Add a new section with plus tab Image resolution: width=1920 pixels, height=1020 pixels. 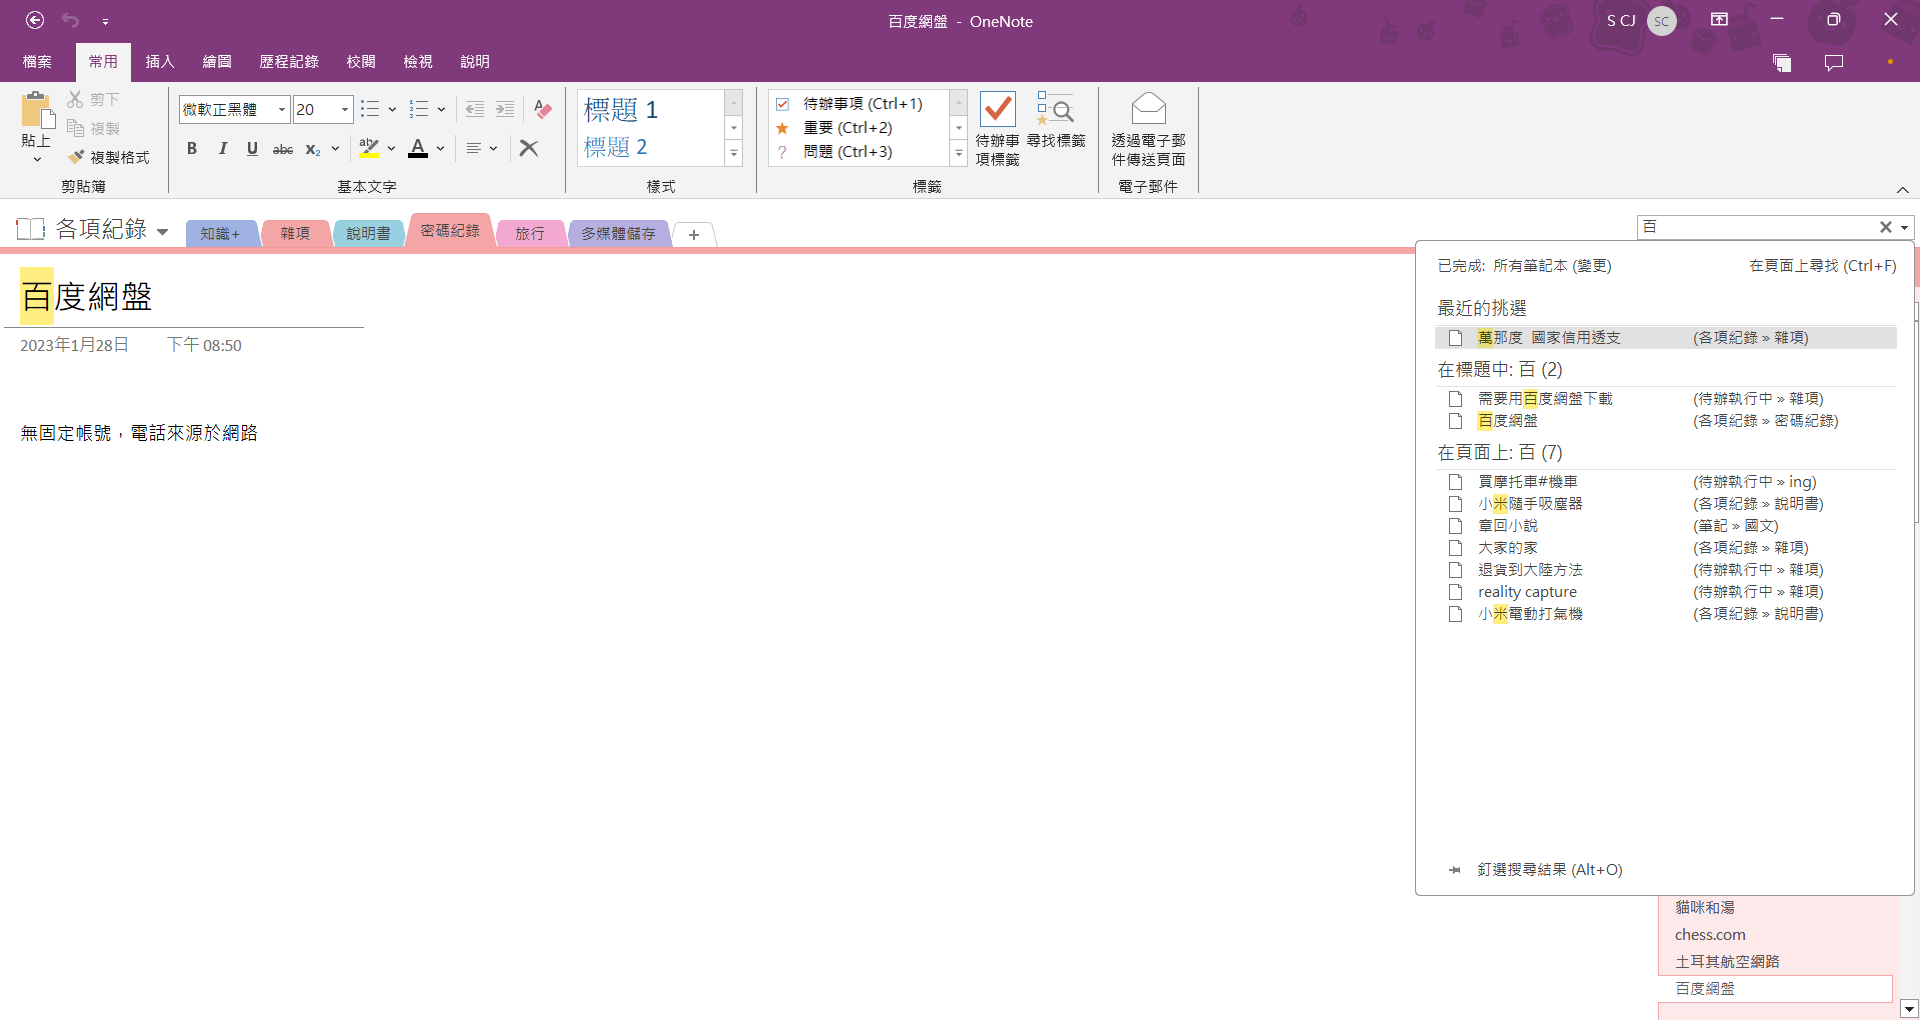(694, 235)
